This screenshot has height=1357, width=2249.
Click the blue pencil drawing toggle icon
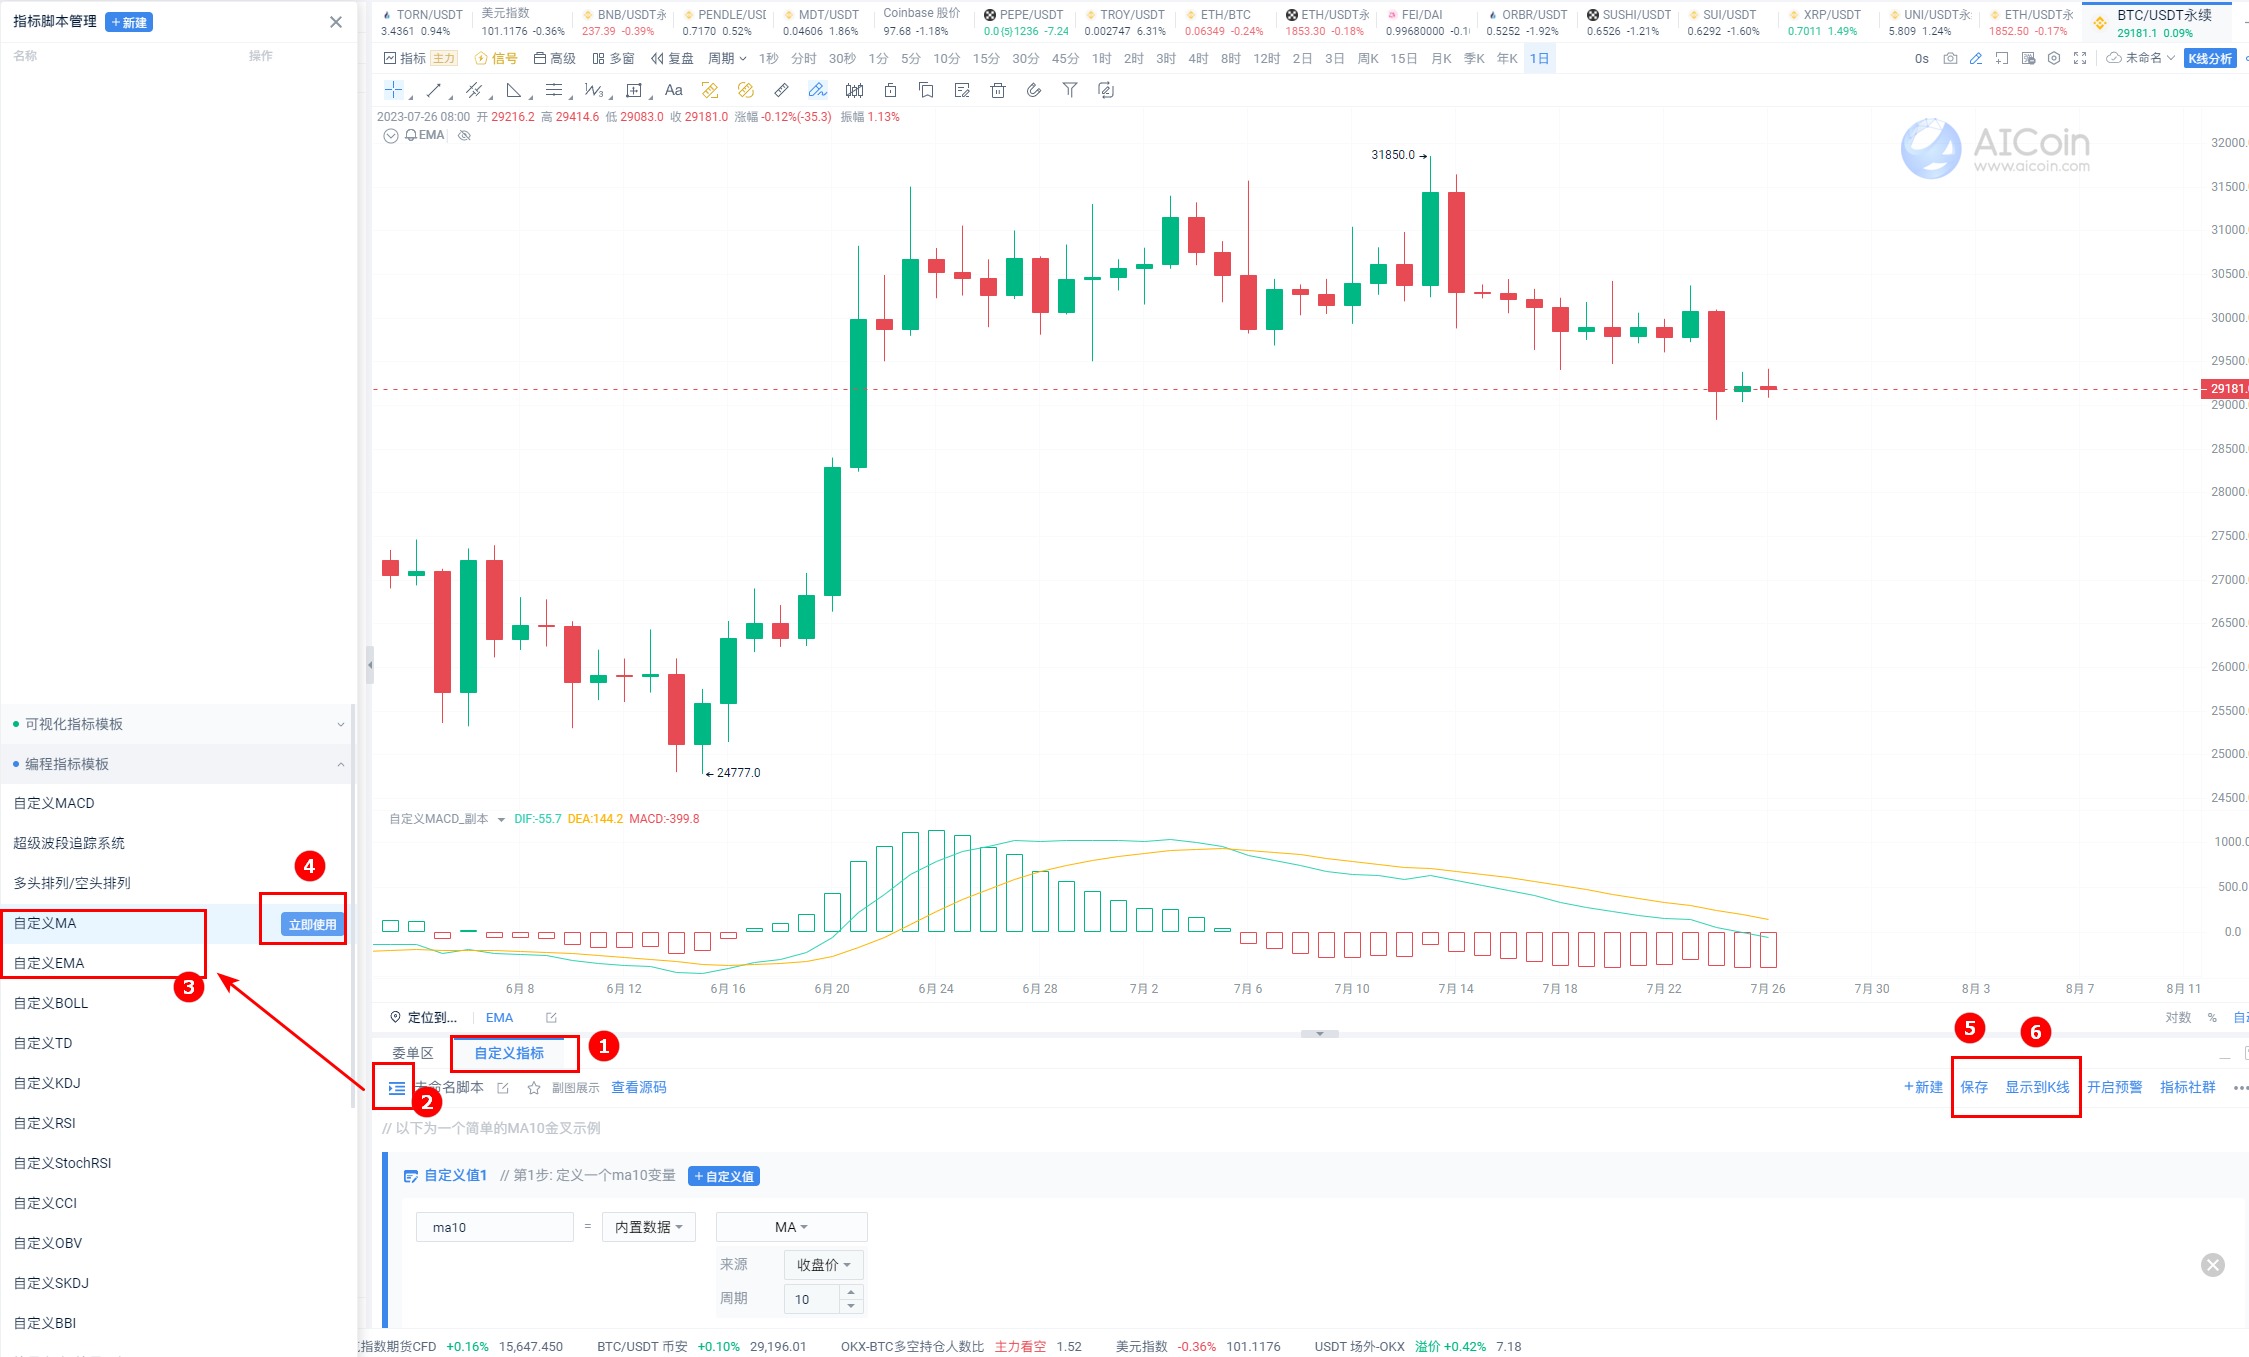[1976, 58]
